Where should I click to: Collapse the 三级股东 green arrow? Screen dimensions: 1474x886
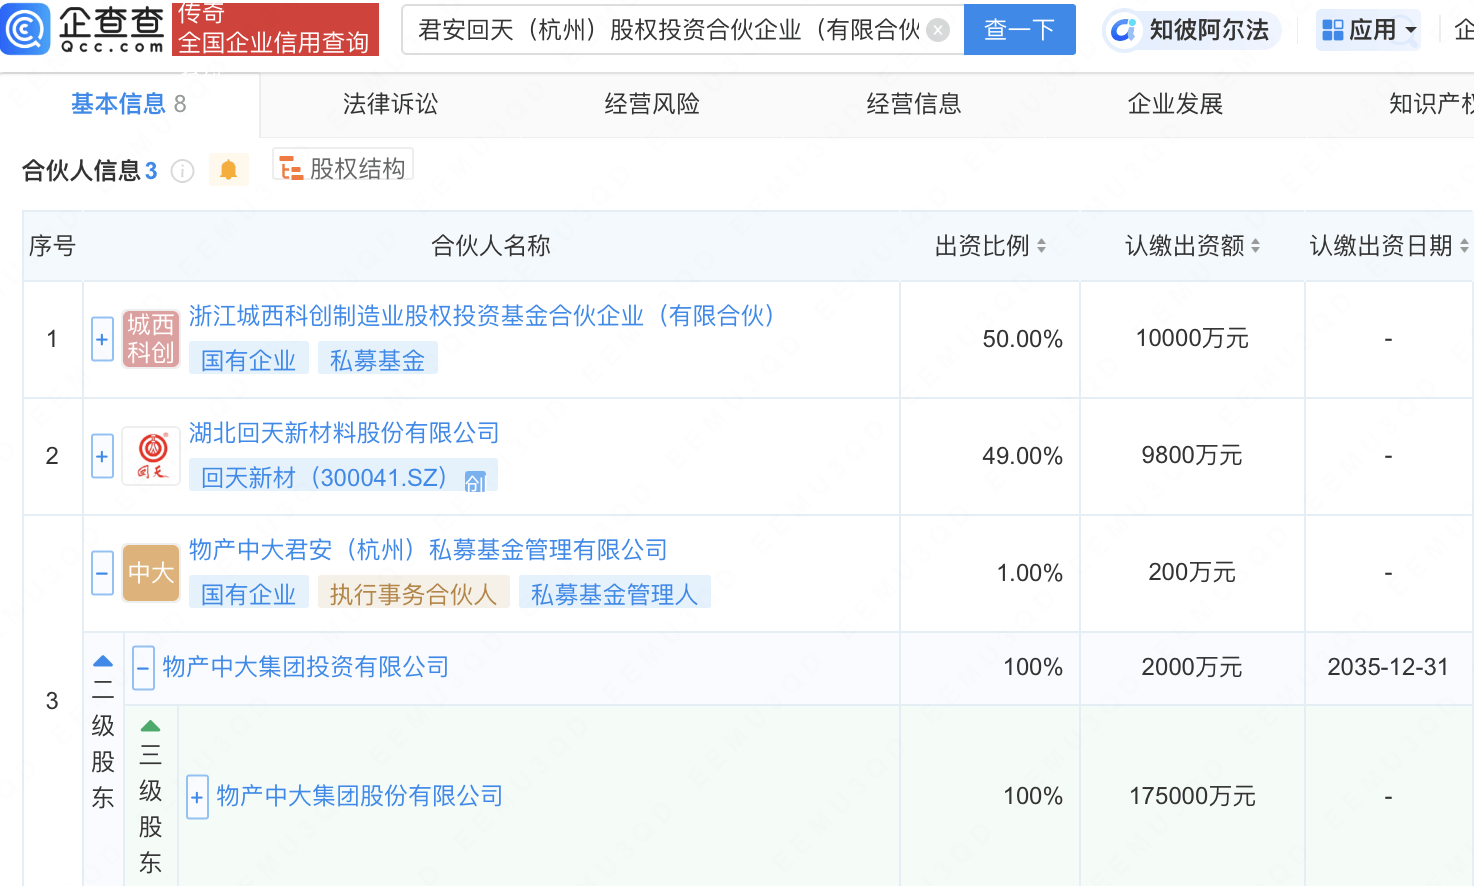[x=150, y=726]
